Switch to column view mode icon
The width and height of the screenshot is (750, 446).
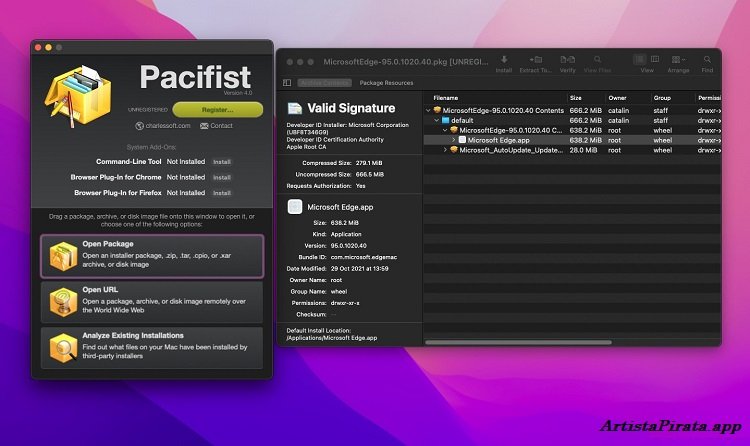[655, 59]
